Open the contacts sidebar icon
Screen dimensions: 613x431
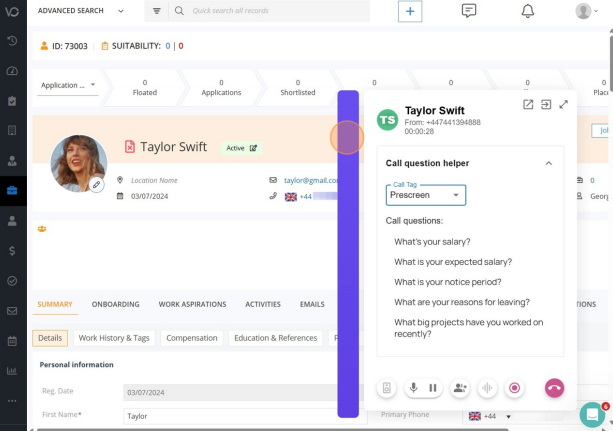click(x=12, y=161)
